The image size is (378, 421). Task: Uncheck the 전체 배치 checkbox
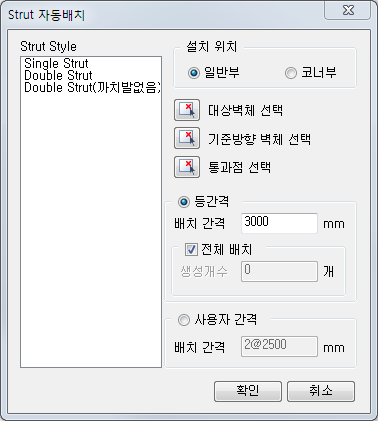point(191,249)
